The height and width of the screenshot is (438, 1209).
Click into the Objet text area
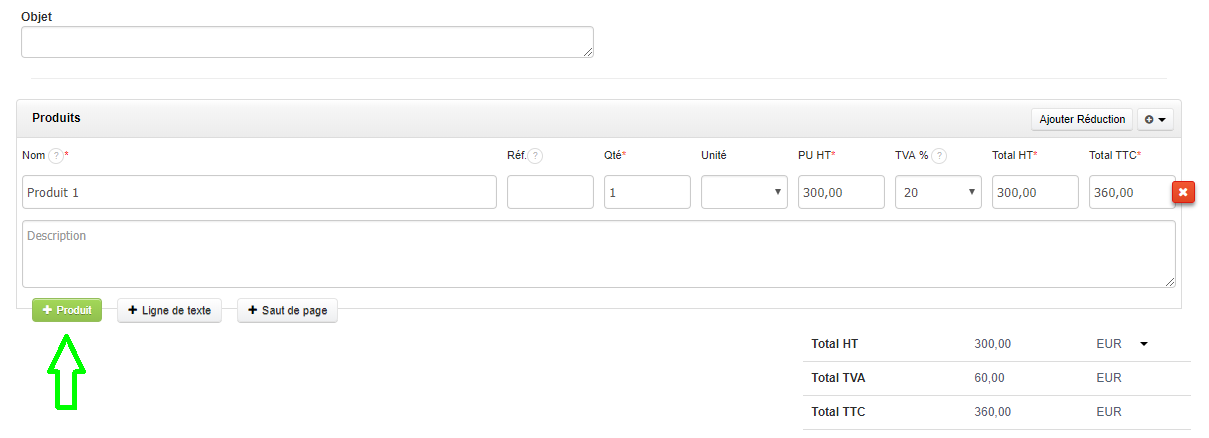point(307,42)
